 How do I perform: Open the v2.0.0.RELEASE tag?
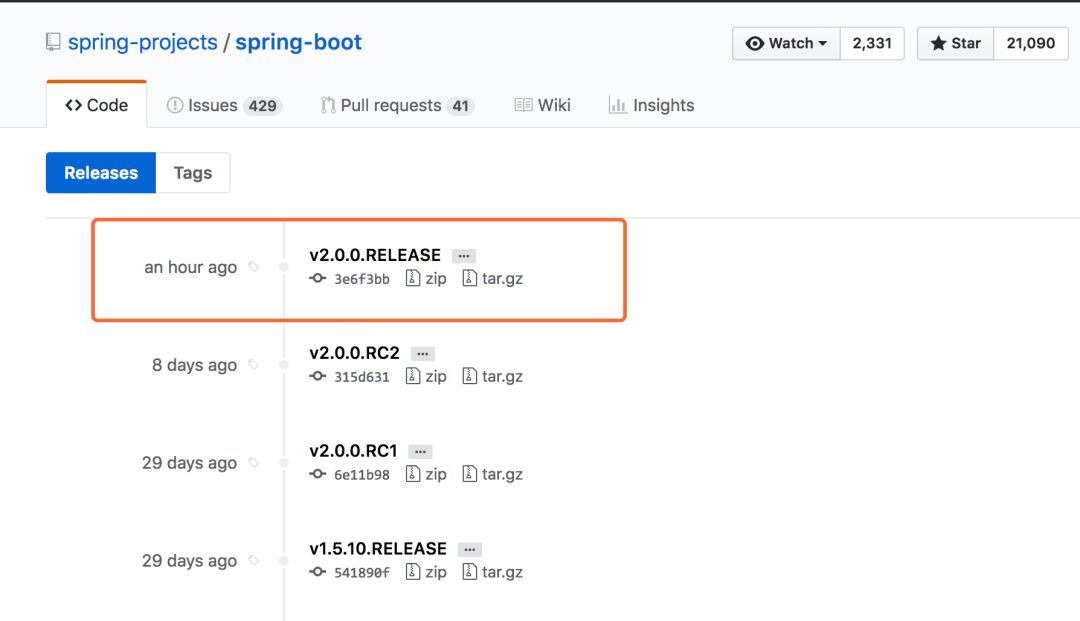[375, 255]
